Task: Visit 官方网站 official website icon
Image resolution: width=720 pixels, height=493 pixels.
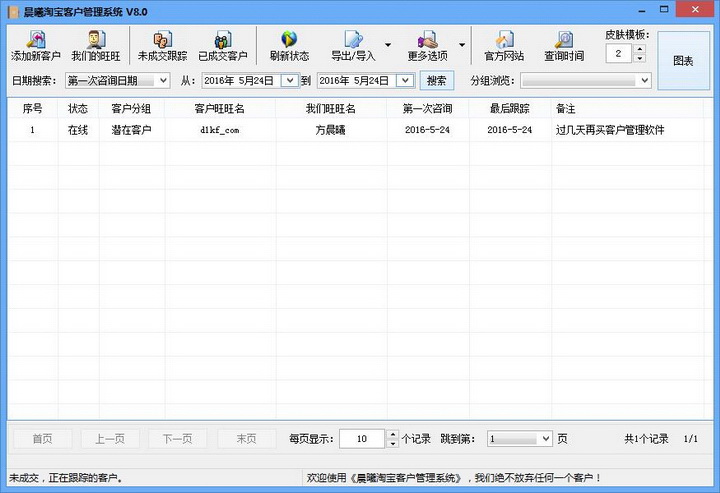Action: (x=504, y=46)
